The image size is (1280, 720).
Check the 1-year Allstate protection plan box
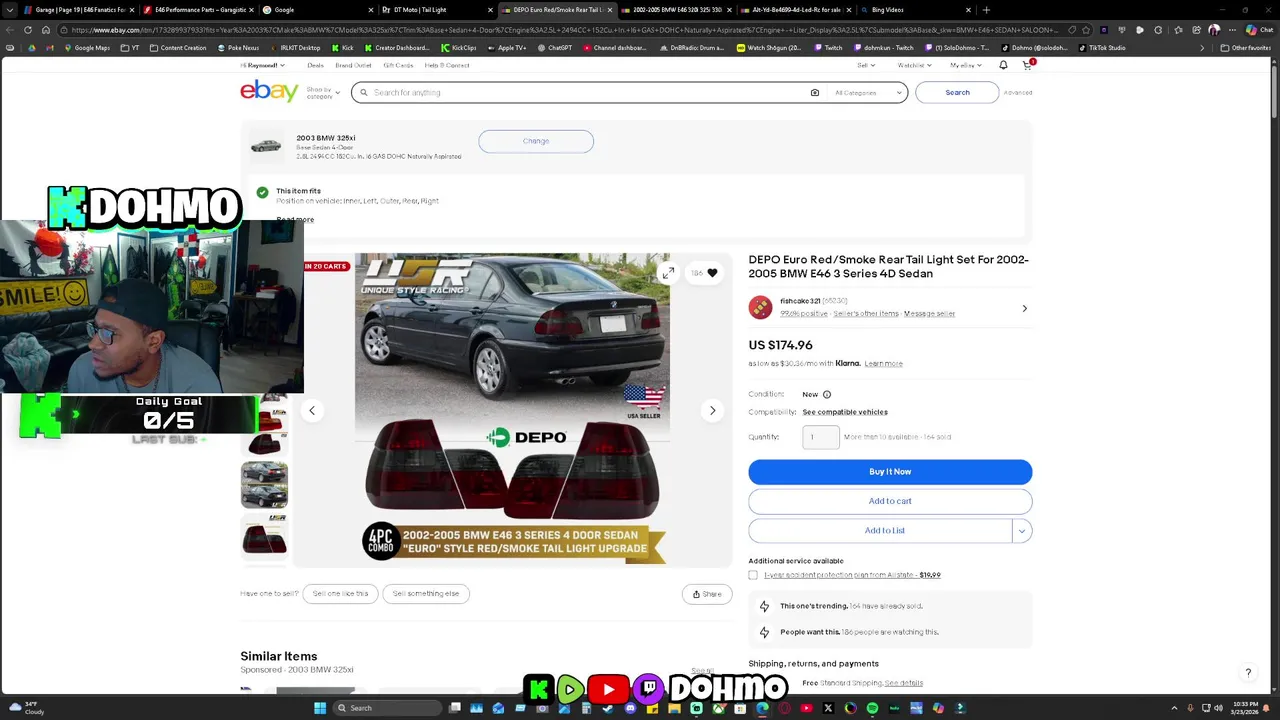click(x=753, y=575)
